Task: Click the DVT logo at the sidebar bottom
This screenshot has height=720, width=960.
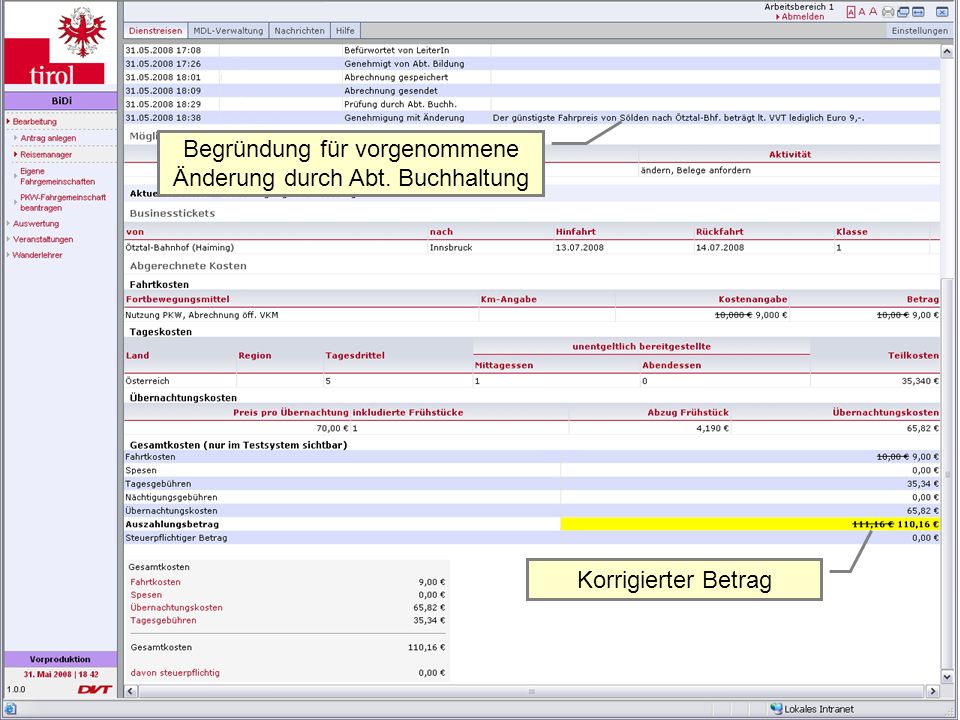Action: 94,689
